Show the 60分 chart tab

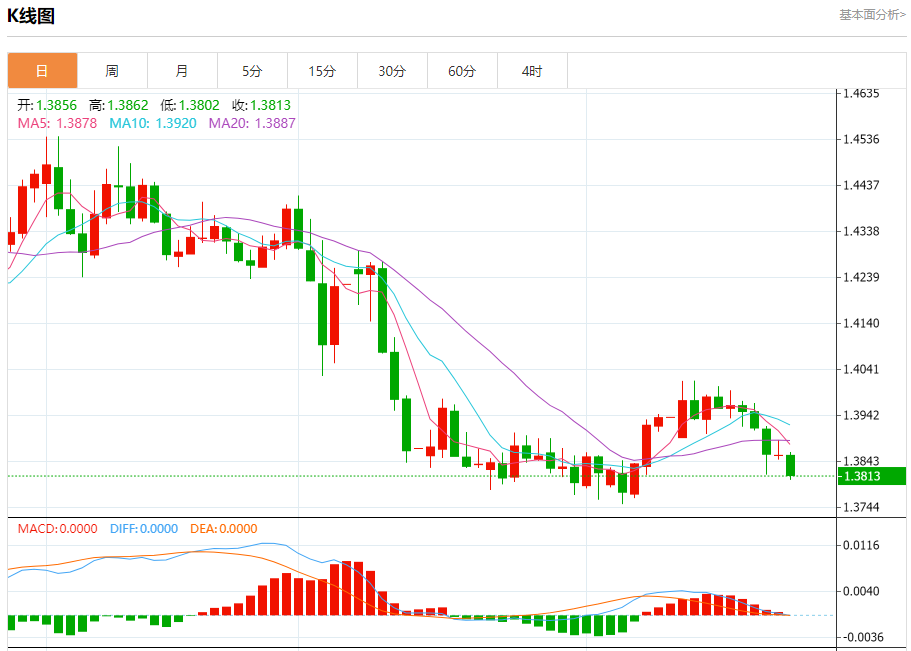462,71
